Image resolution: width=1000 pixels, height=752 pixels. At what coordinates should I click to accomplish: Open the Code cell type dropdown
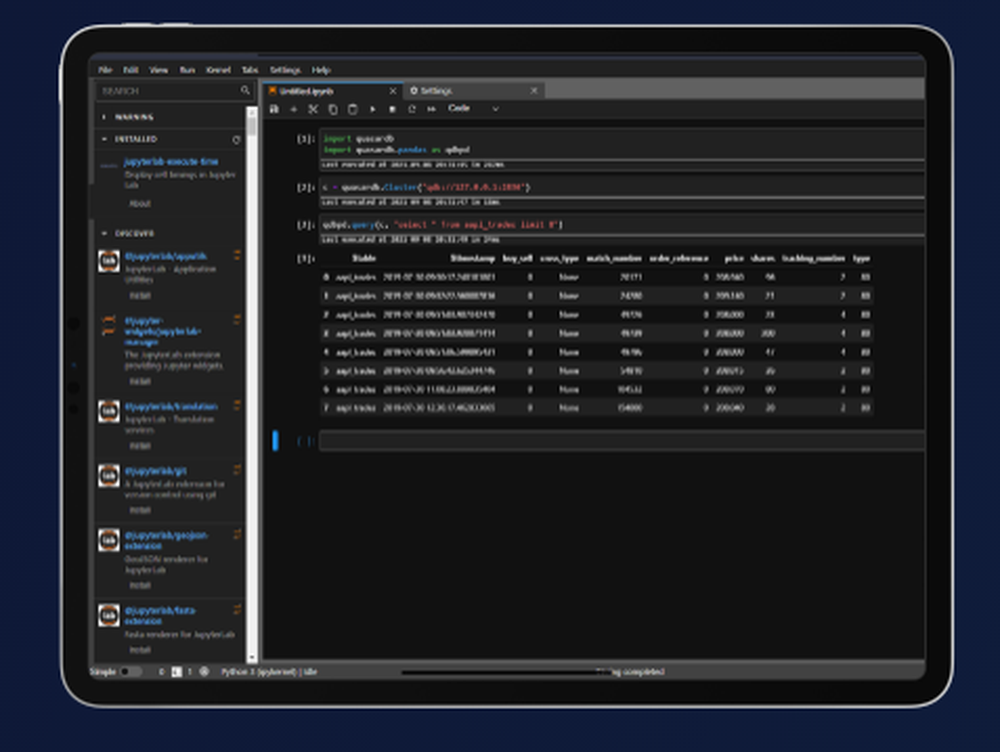pyautogui.click(x=470, y=109)
